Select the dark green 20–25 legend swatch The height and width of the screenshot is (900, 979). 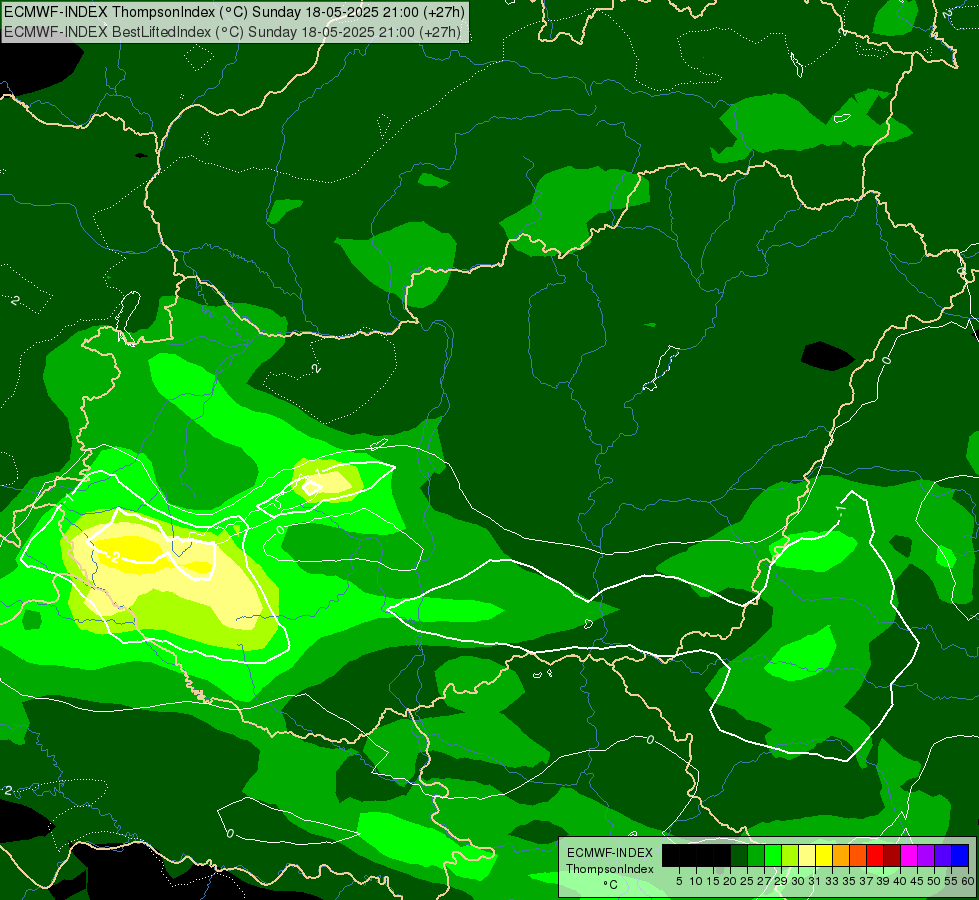739,856
